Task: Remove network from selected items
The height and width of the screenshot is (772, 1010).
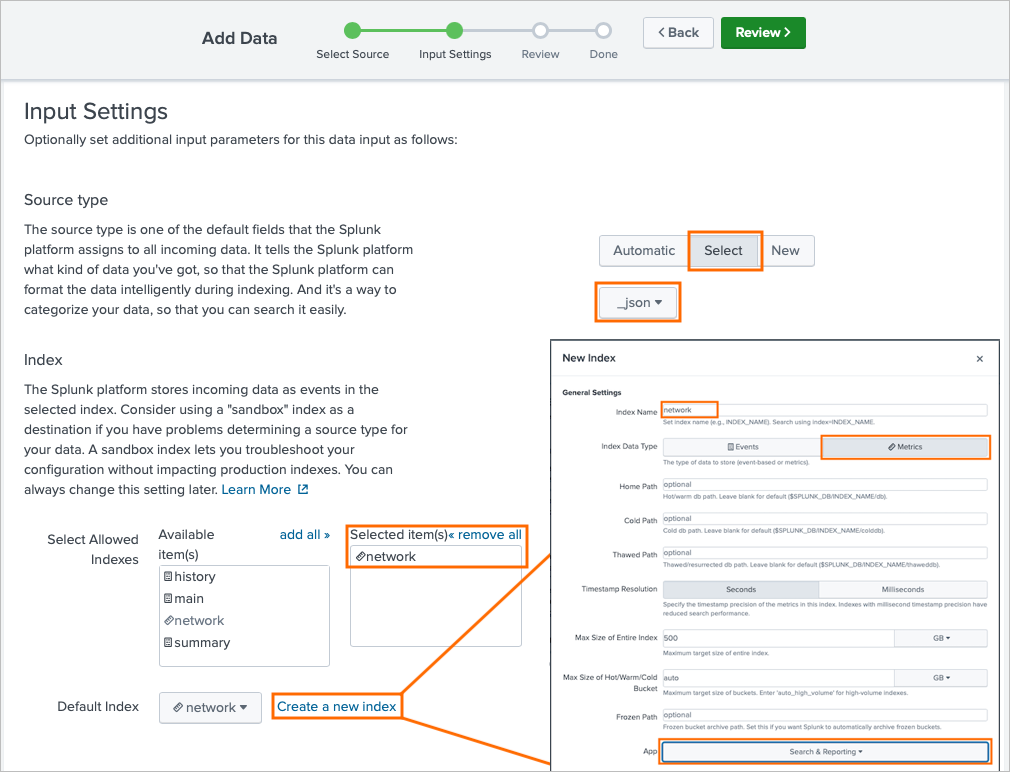Action: (x=435, y=556)
